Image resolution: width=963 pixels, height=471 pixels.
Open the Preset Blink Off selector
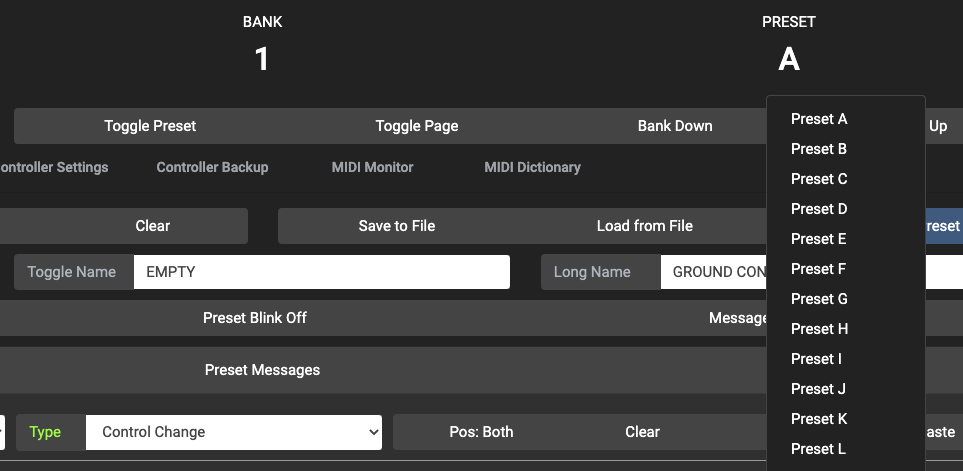[x=255, y=318]
